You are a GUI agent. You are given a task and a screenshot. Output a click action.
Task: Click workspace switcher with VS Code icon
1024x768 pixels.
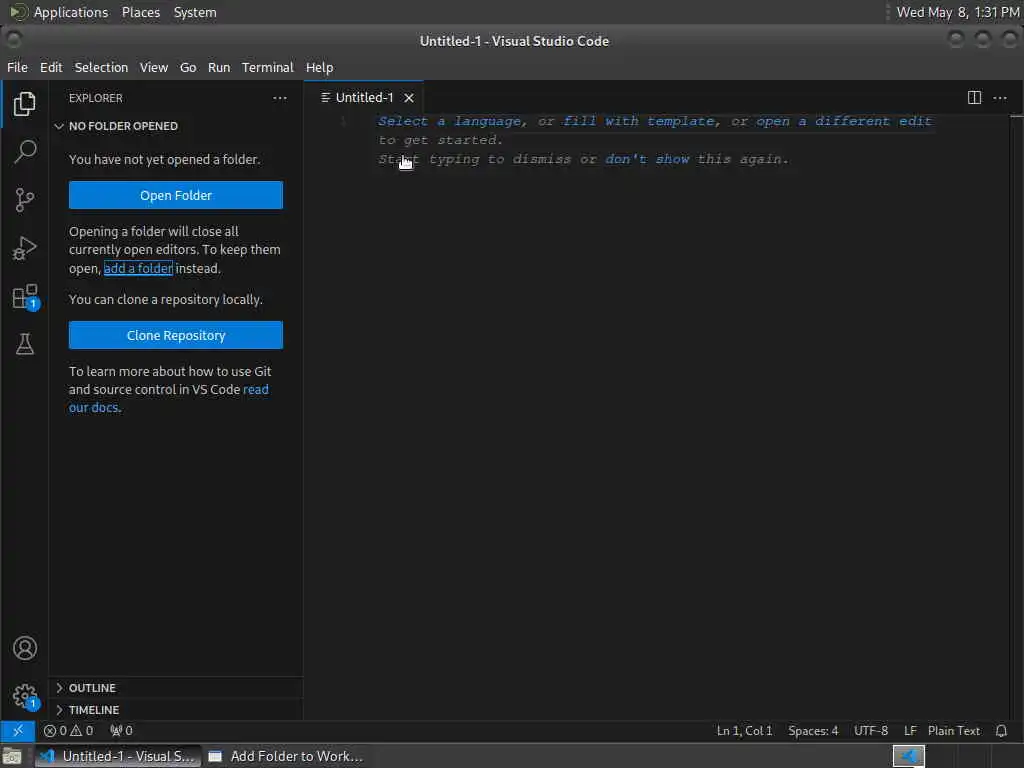[x=908, y=756]
